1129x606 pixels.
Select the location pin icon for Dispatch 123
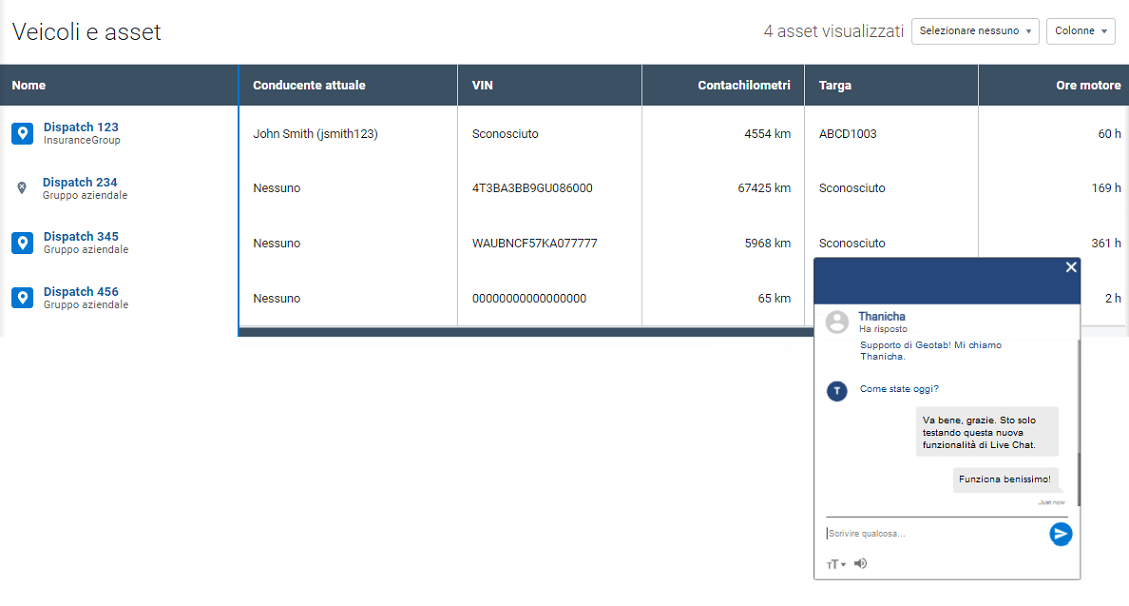click(x=22, y=133)
